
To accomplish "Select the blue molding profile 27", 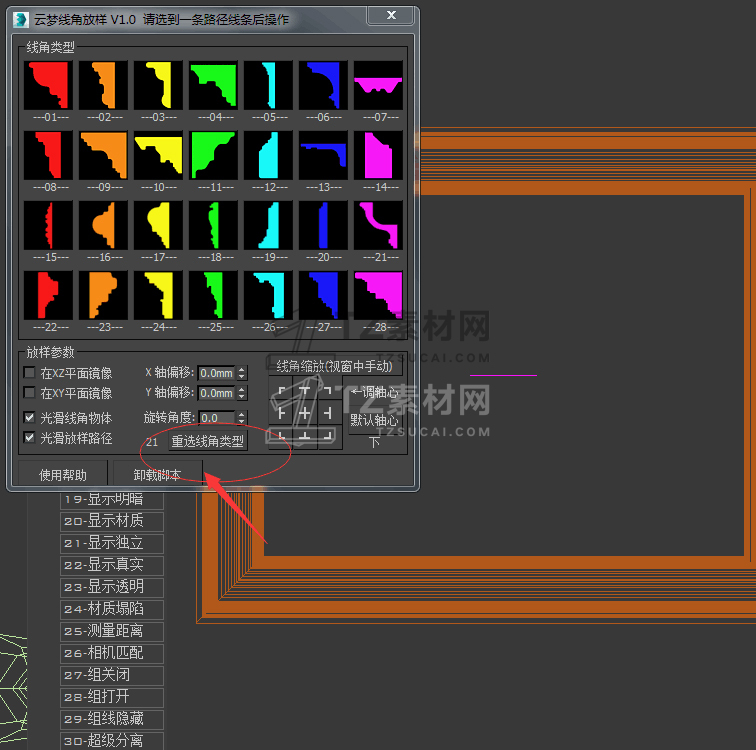I will [323, 295].
